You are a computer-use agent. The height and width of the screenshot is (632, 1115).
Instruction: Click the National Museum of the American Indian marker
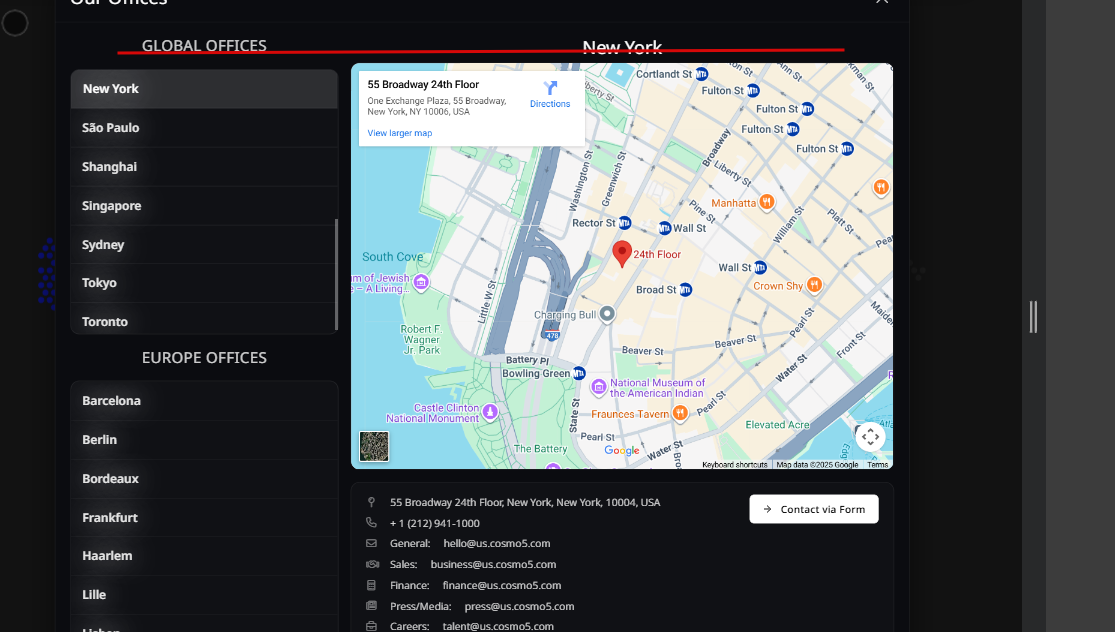click(599, 387)
